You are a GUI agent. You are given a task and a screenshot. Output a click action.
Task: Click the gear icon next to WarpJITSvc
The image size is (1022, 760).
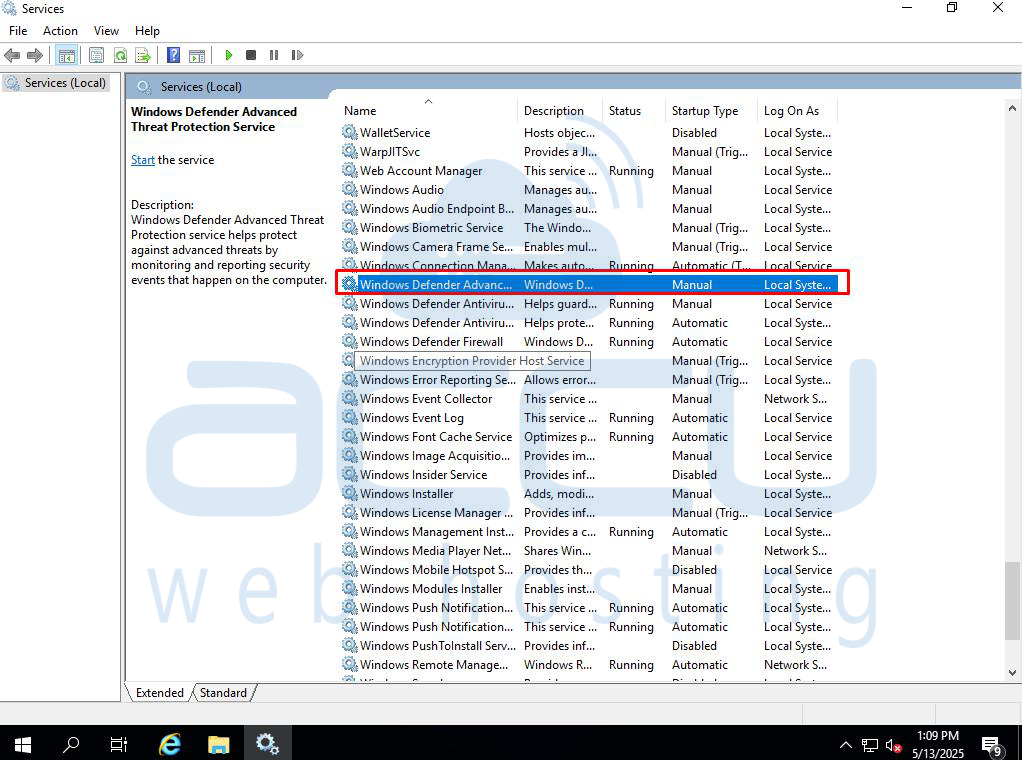point(350,151)
